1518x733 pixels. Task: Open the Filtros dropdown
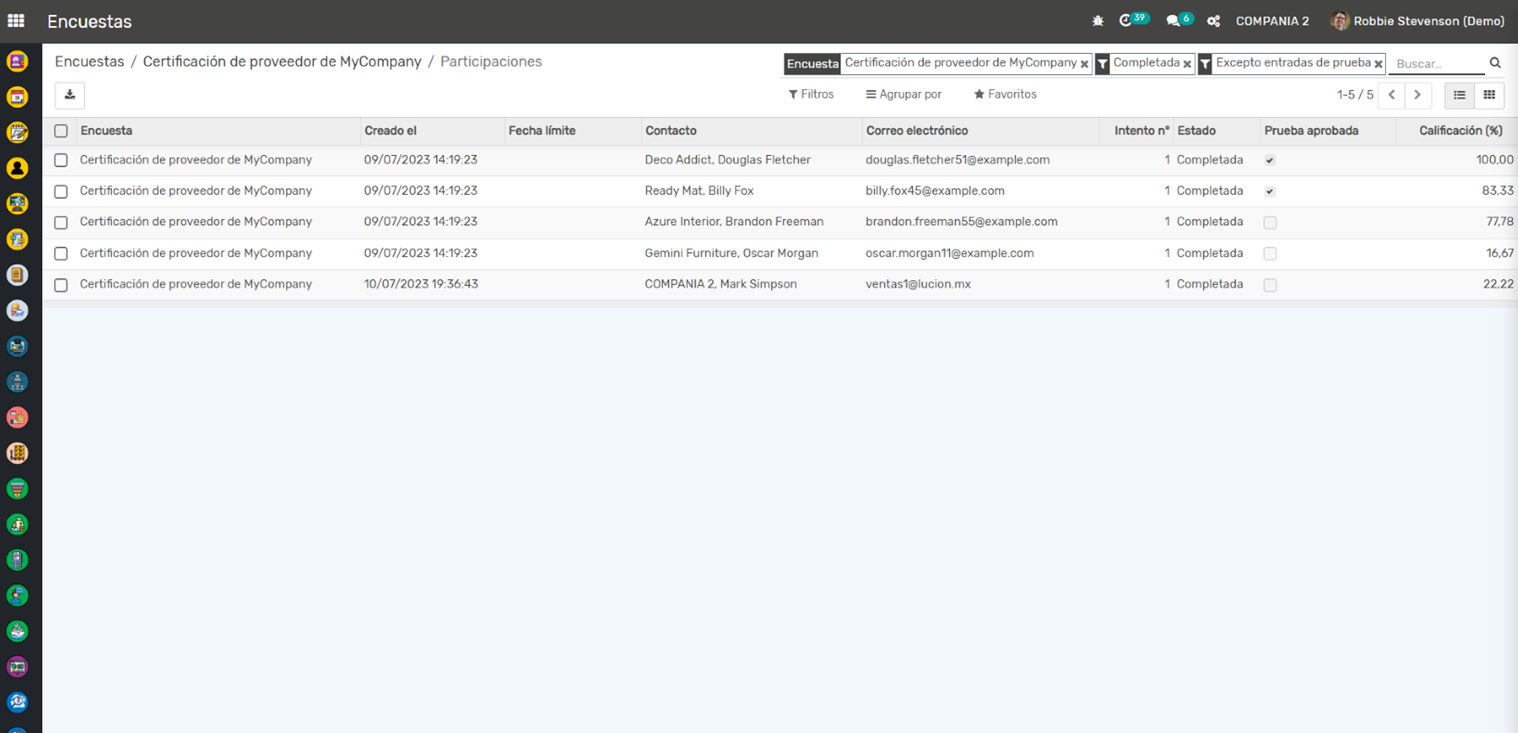pos(811,94)
